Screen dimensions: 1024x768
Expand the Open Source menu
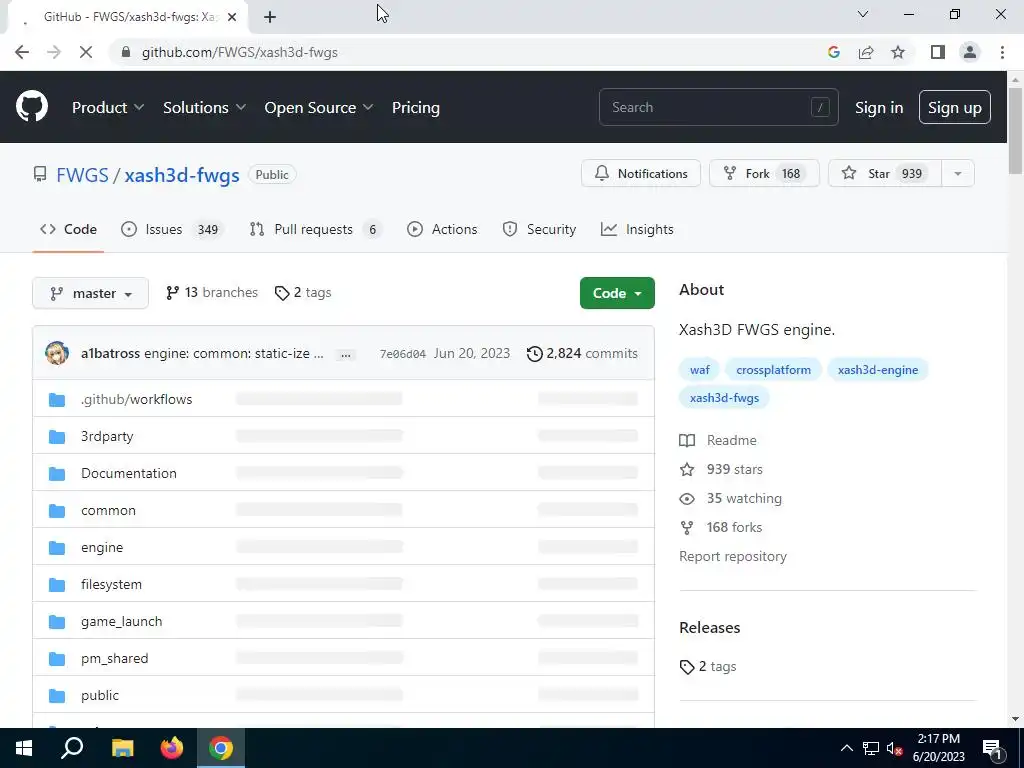[x=319, y=107]
